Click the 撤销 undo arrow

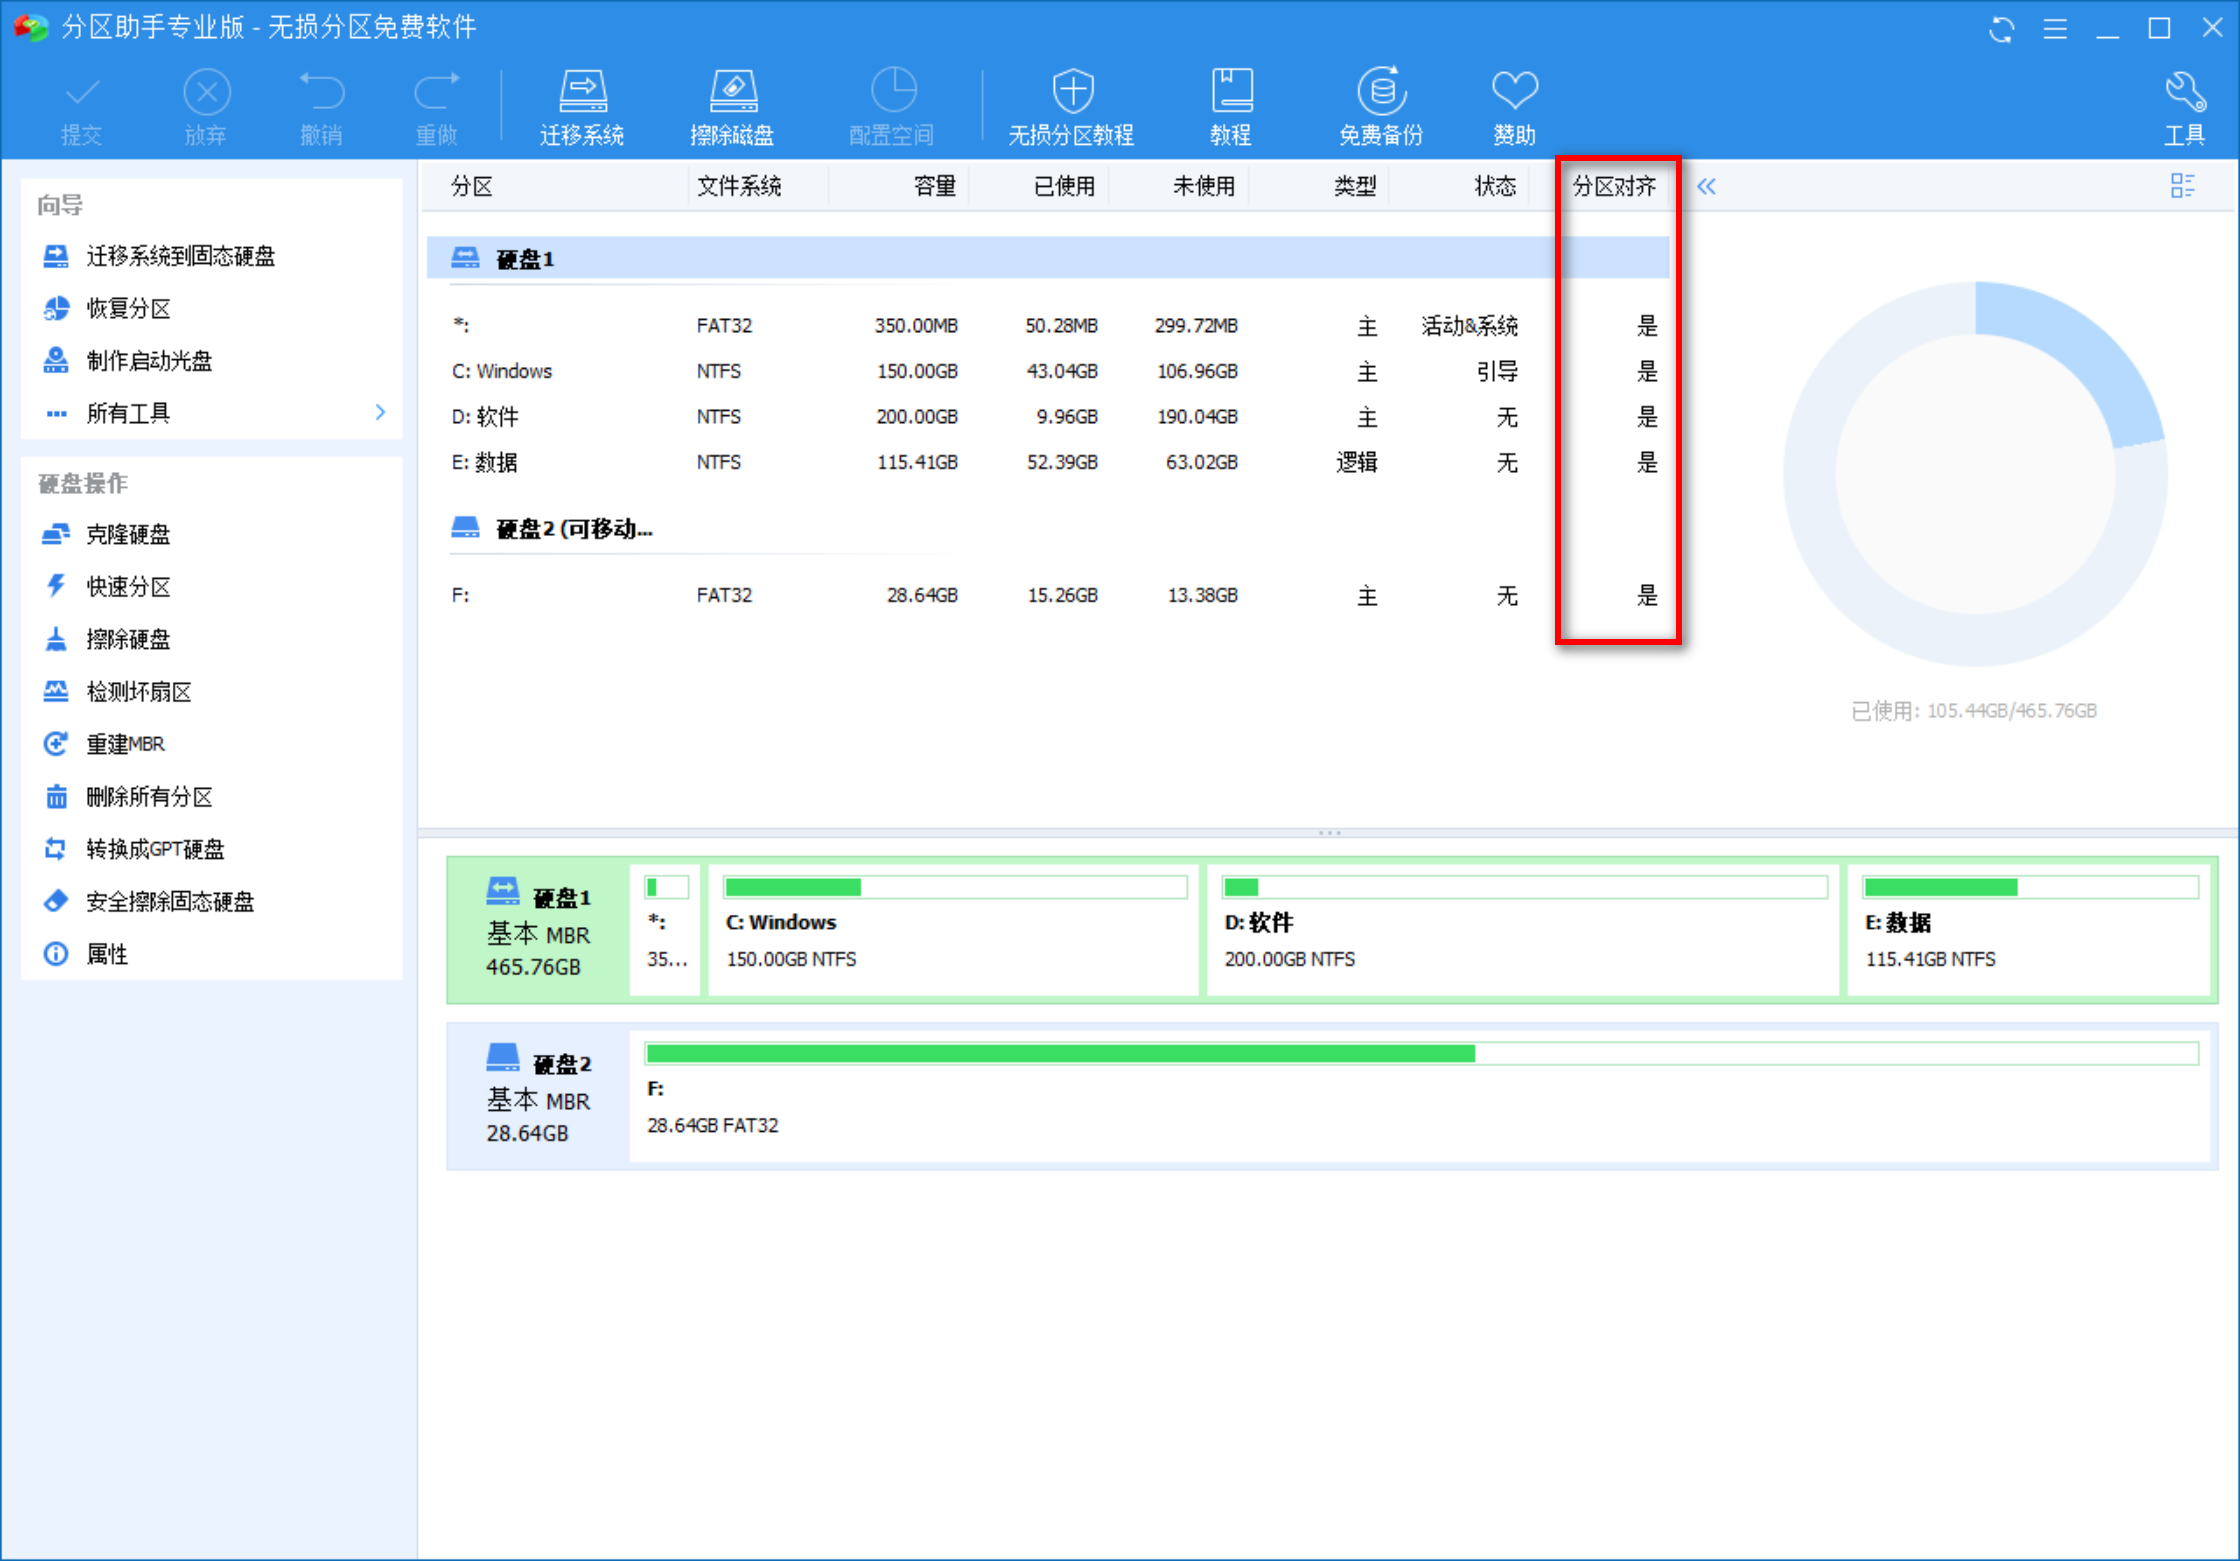pos(321,108)
